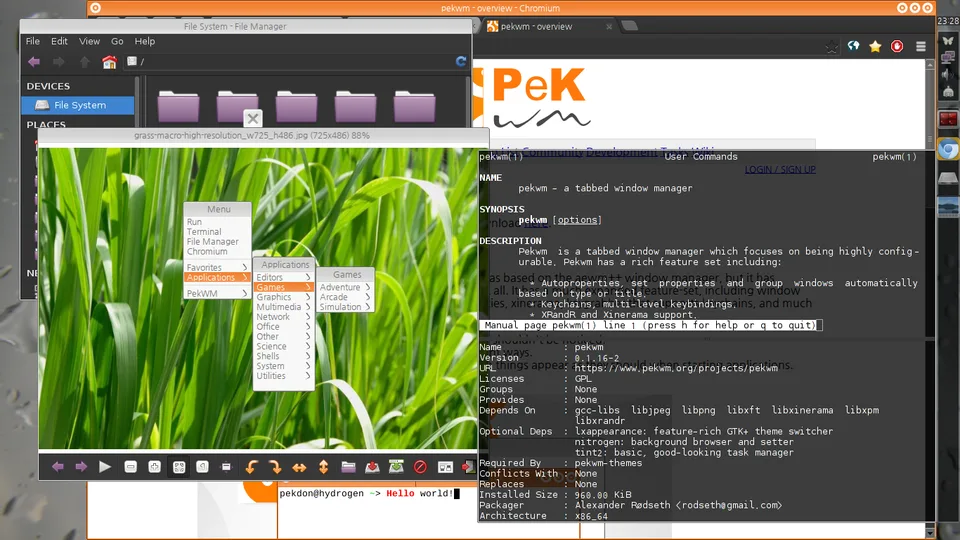This screenshot has height=540, width=960.
Task: Show image at original size
Action: (x=202, y=467)
